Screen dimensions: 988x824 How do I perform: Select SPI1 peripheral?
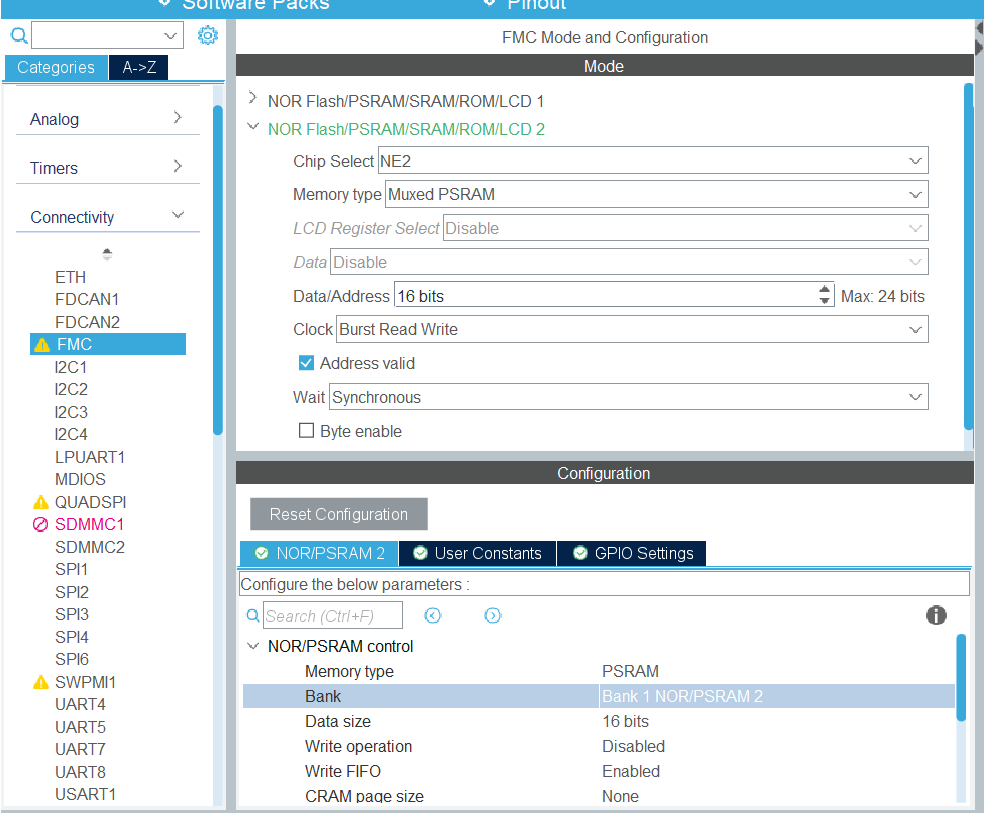pos(71,569)
